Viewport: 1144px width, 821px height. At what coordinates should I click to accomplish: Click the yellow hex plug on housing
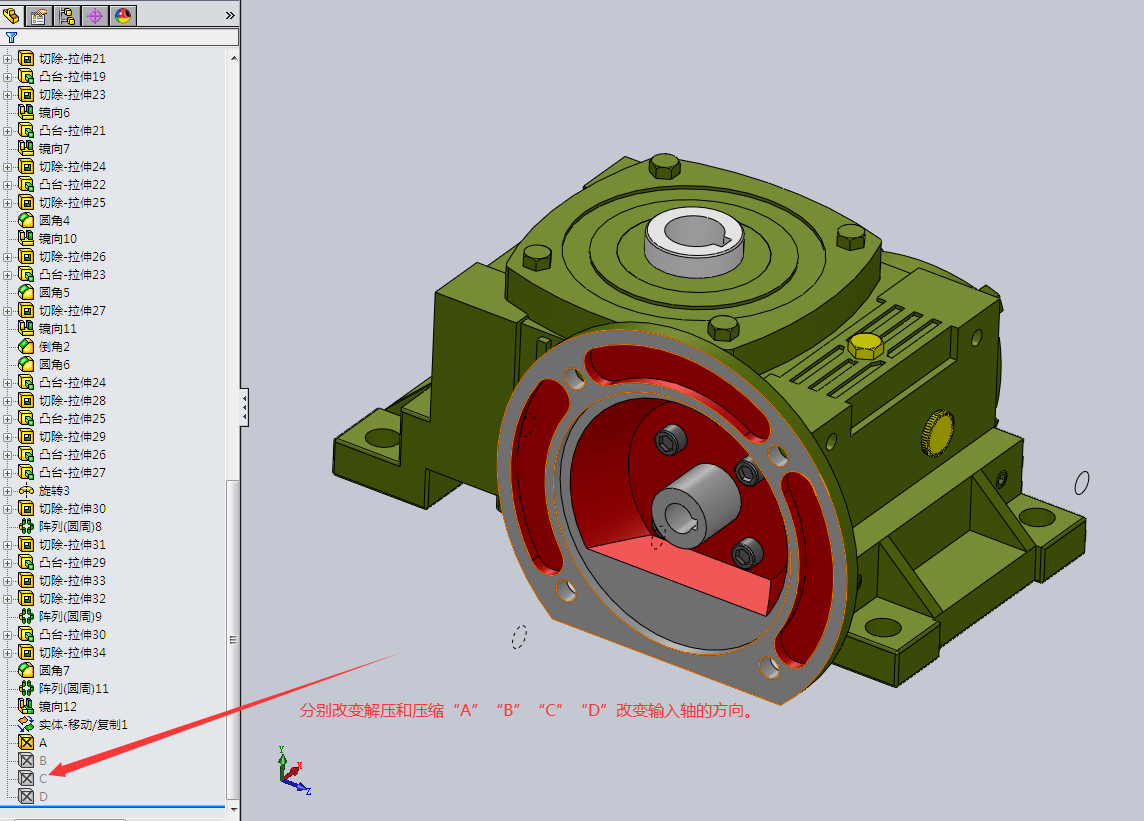865,346
